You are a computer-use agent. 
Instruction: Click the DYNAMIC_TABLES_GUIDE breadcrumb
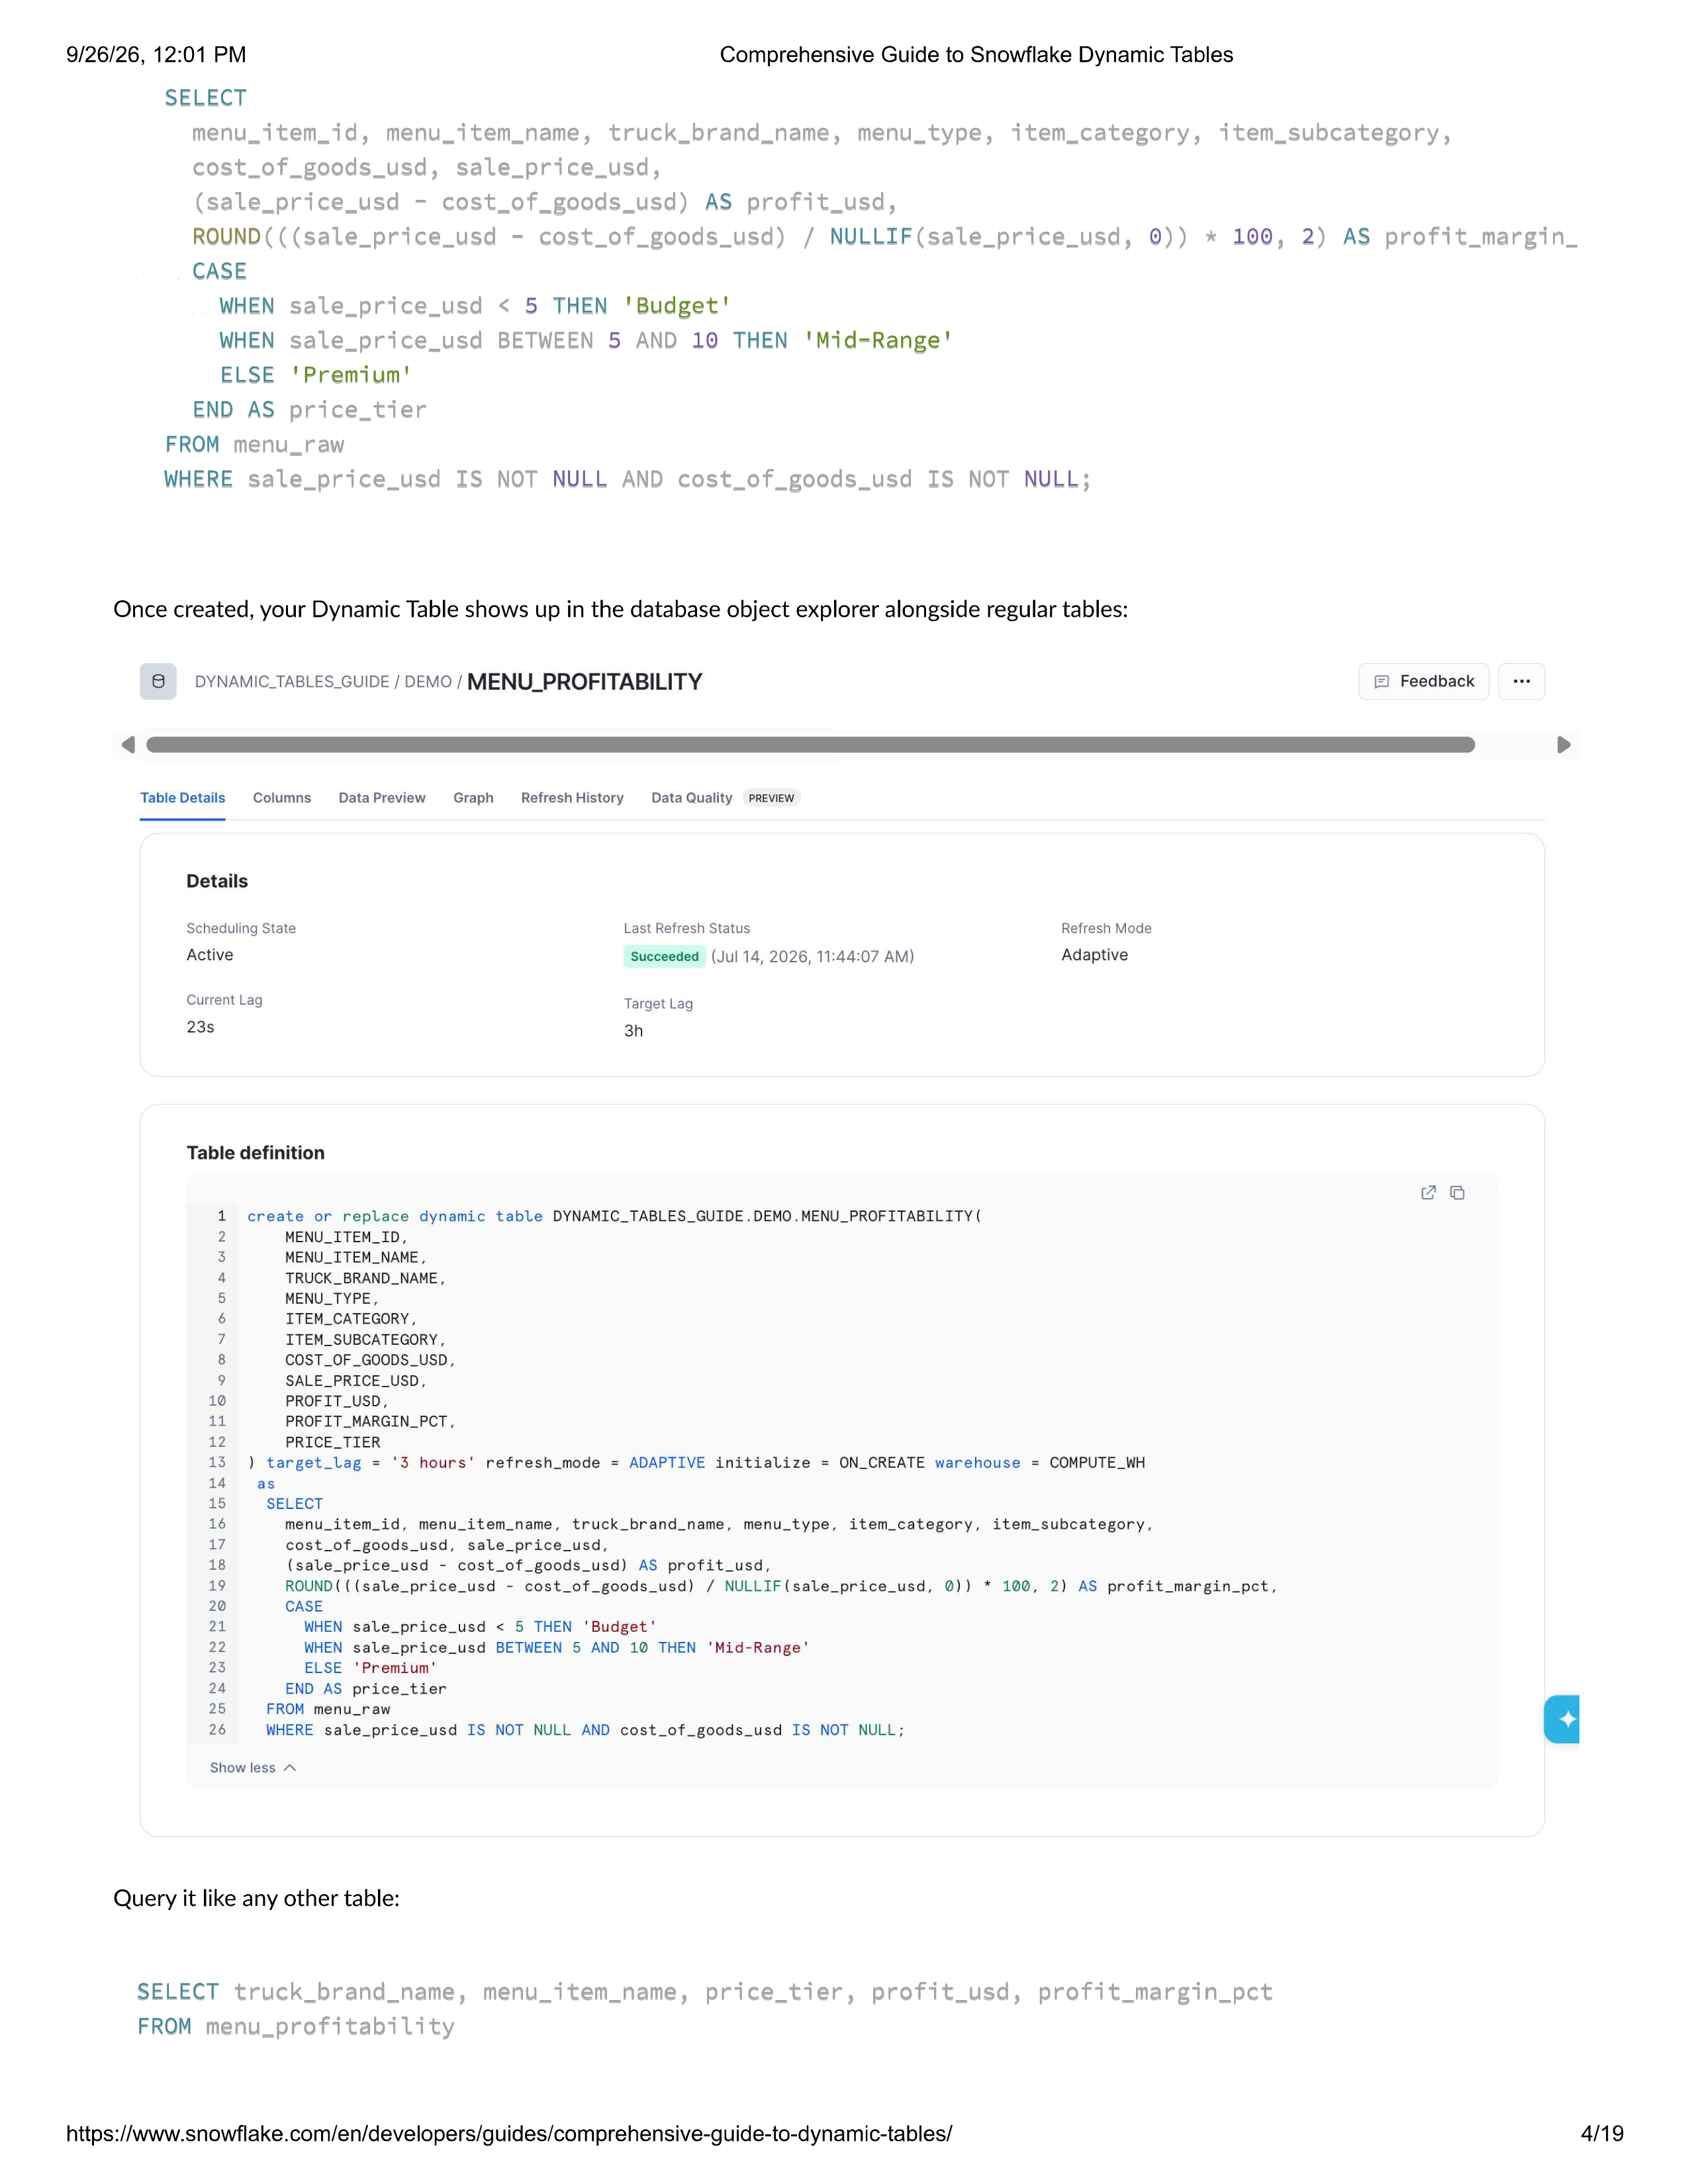(x=292, y=682)
